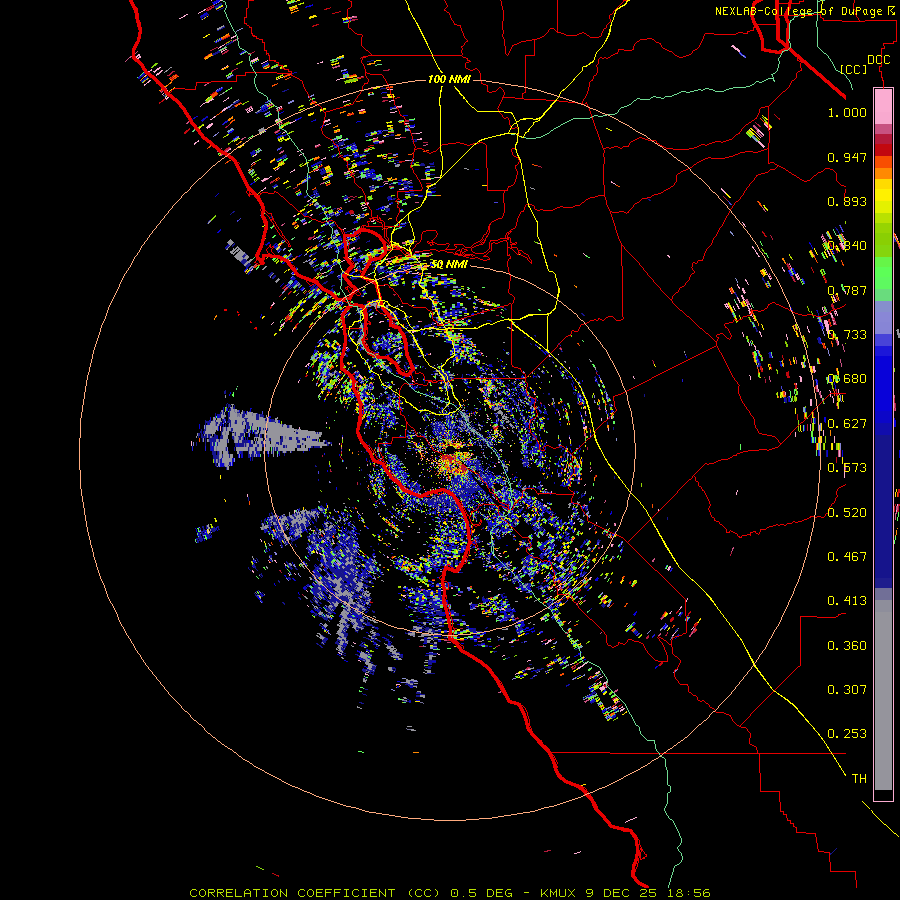Select the 0.840 legend value
The image size is (900, 900).
pos(847,246)
